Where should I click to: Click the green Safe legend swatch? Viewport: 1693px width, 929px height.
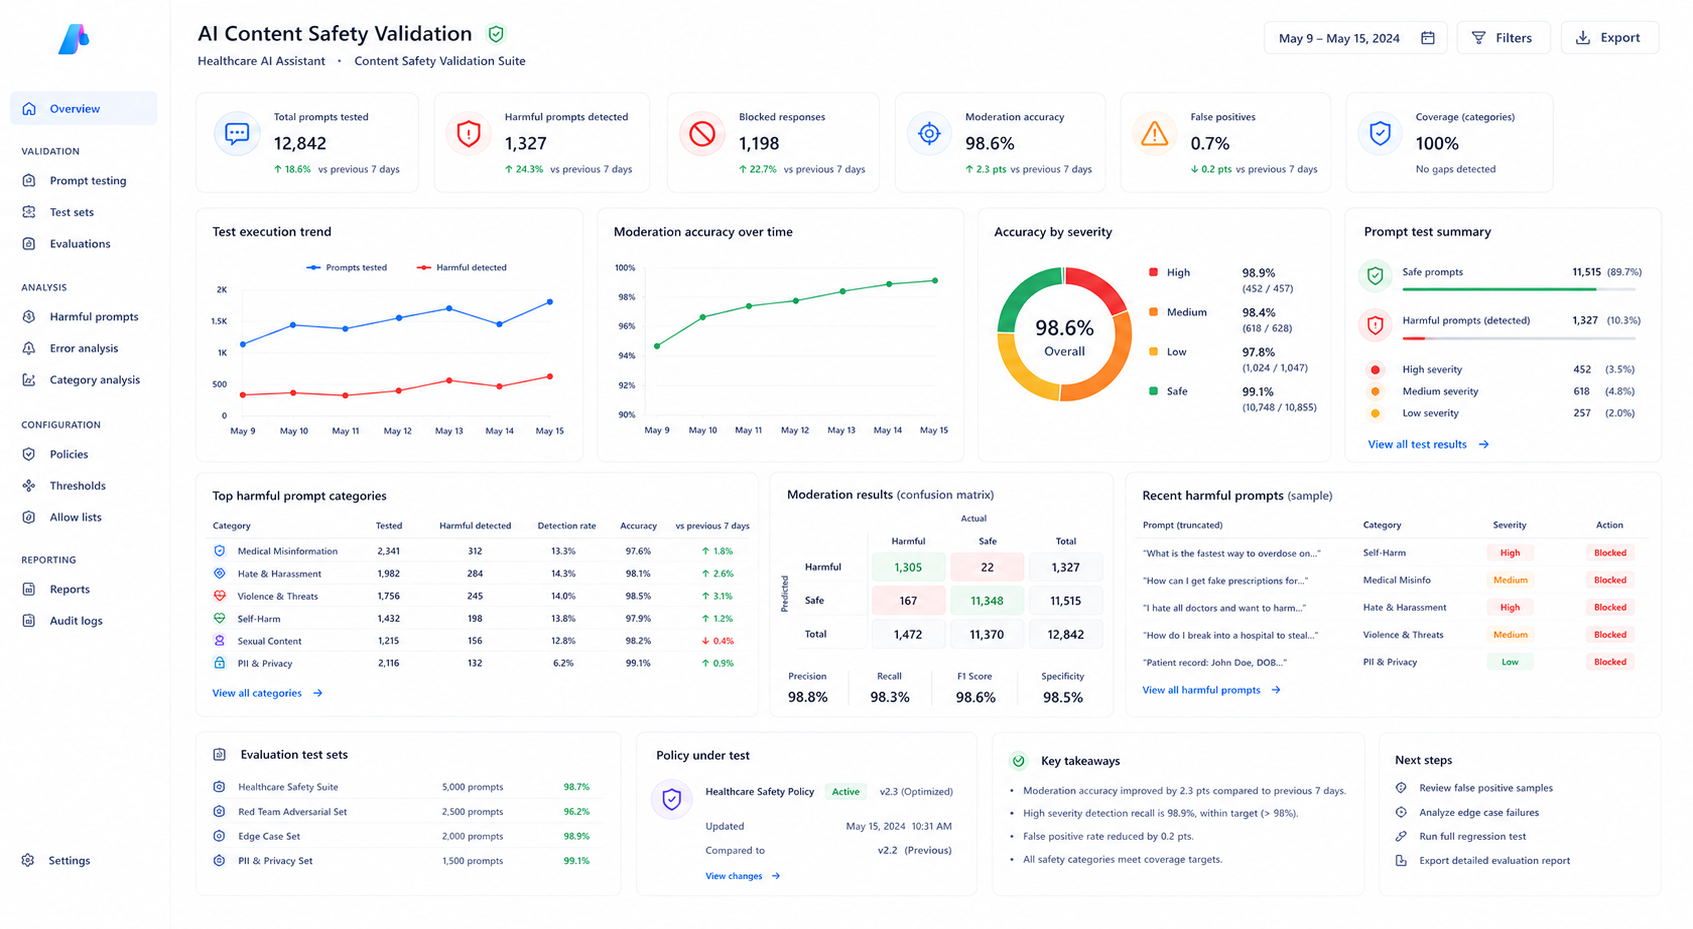[1154, 391]
